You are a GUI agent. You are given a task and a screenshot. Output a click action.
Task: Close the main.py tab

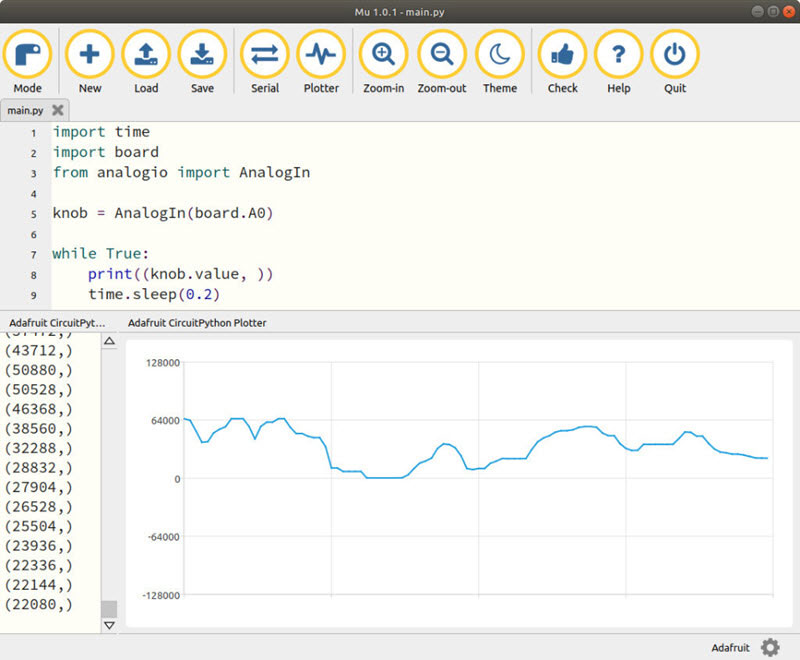tap(58, 110)
